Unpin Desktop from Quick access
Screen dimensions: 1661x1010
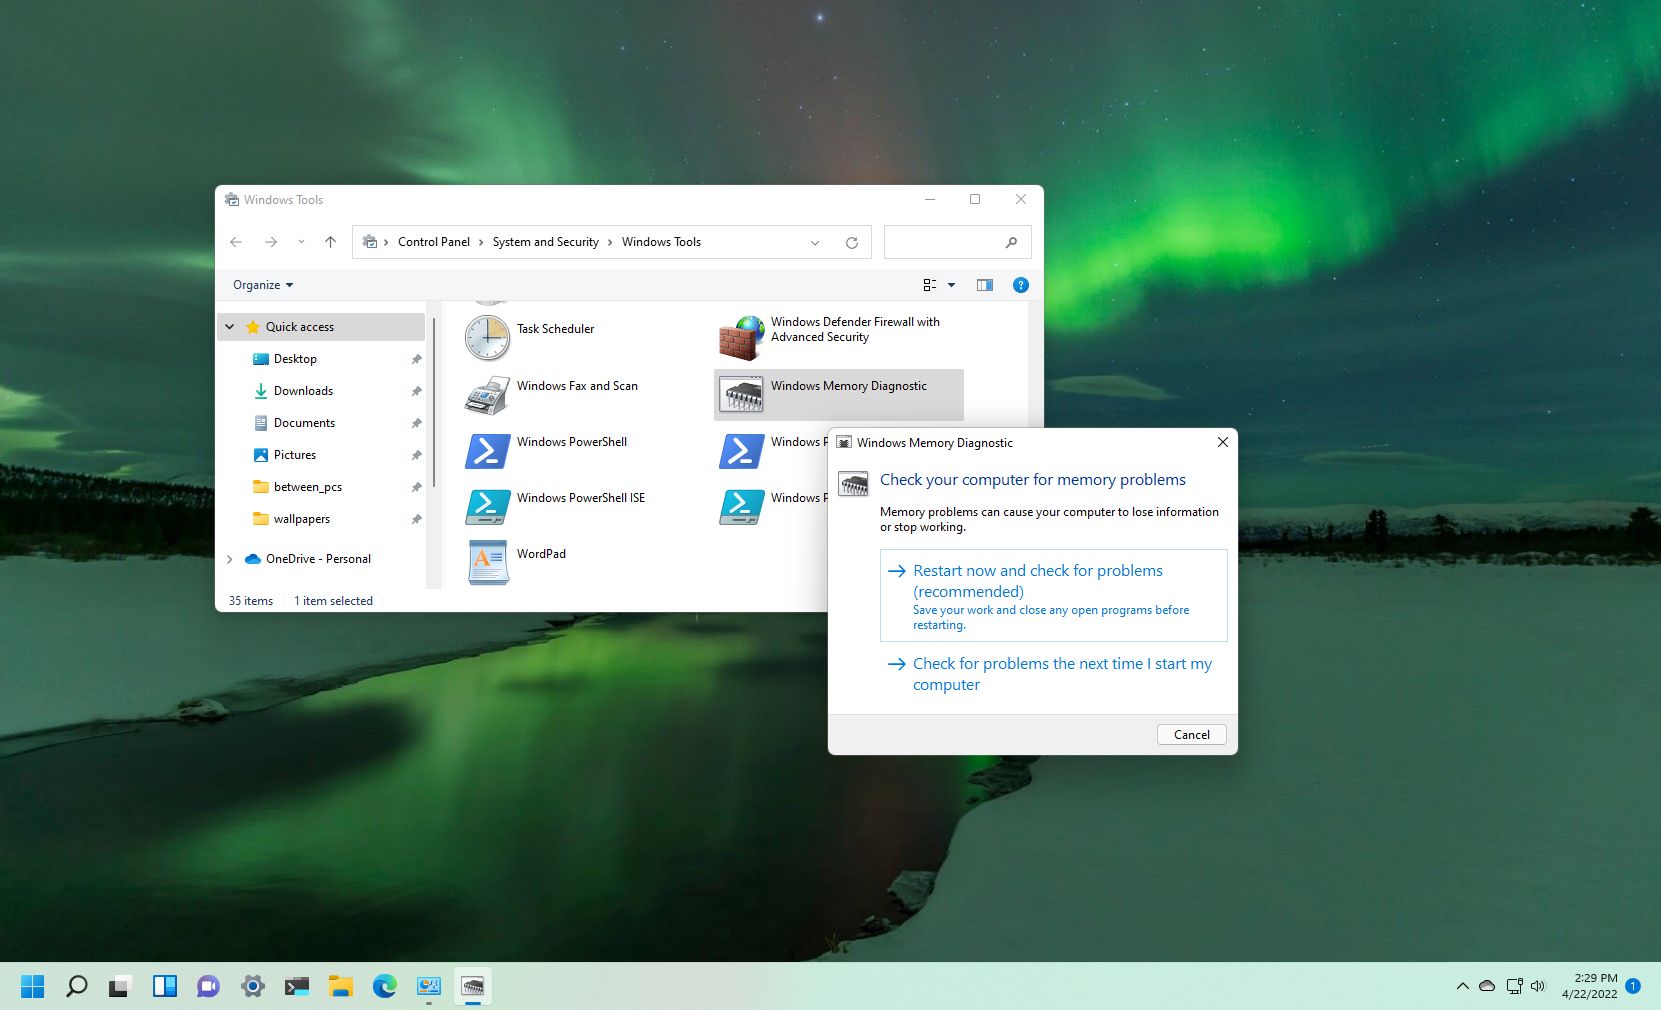416,359
